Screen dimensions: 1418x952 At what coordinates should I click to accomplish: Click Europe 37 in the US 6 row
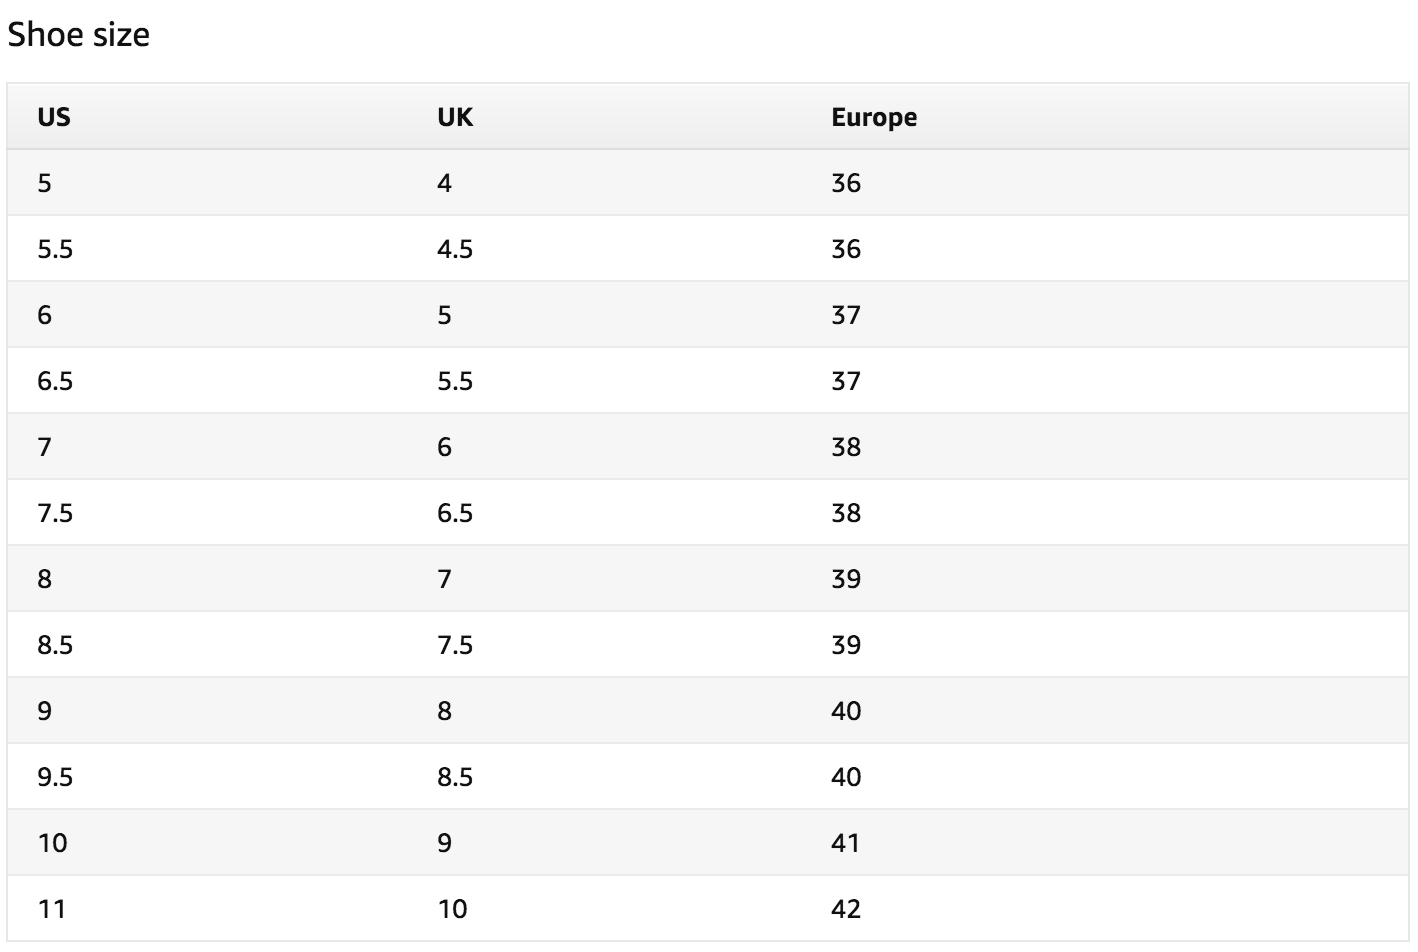[846, 315]
